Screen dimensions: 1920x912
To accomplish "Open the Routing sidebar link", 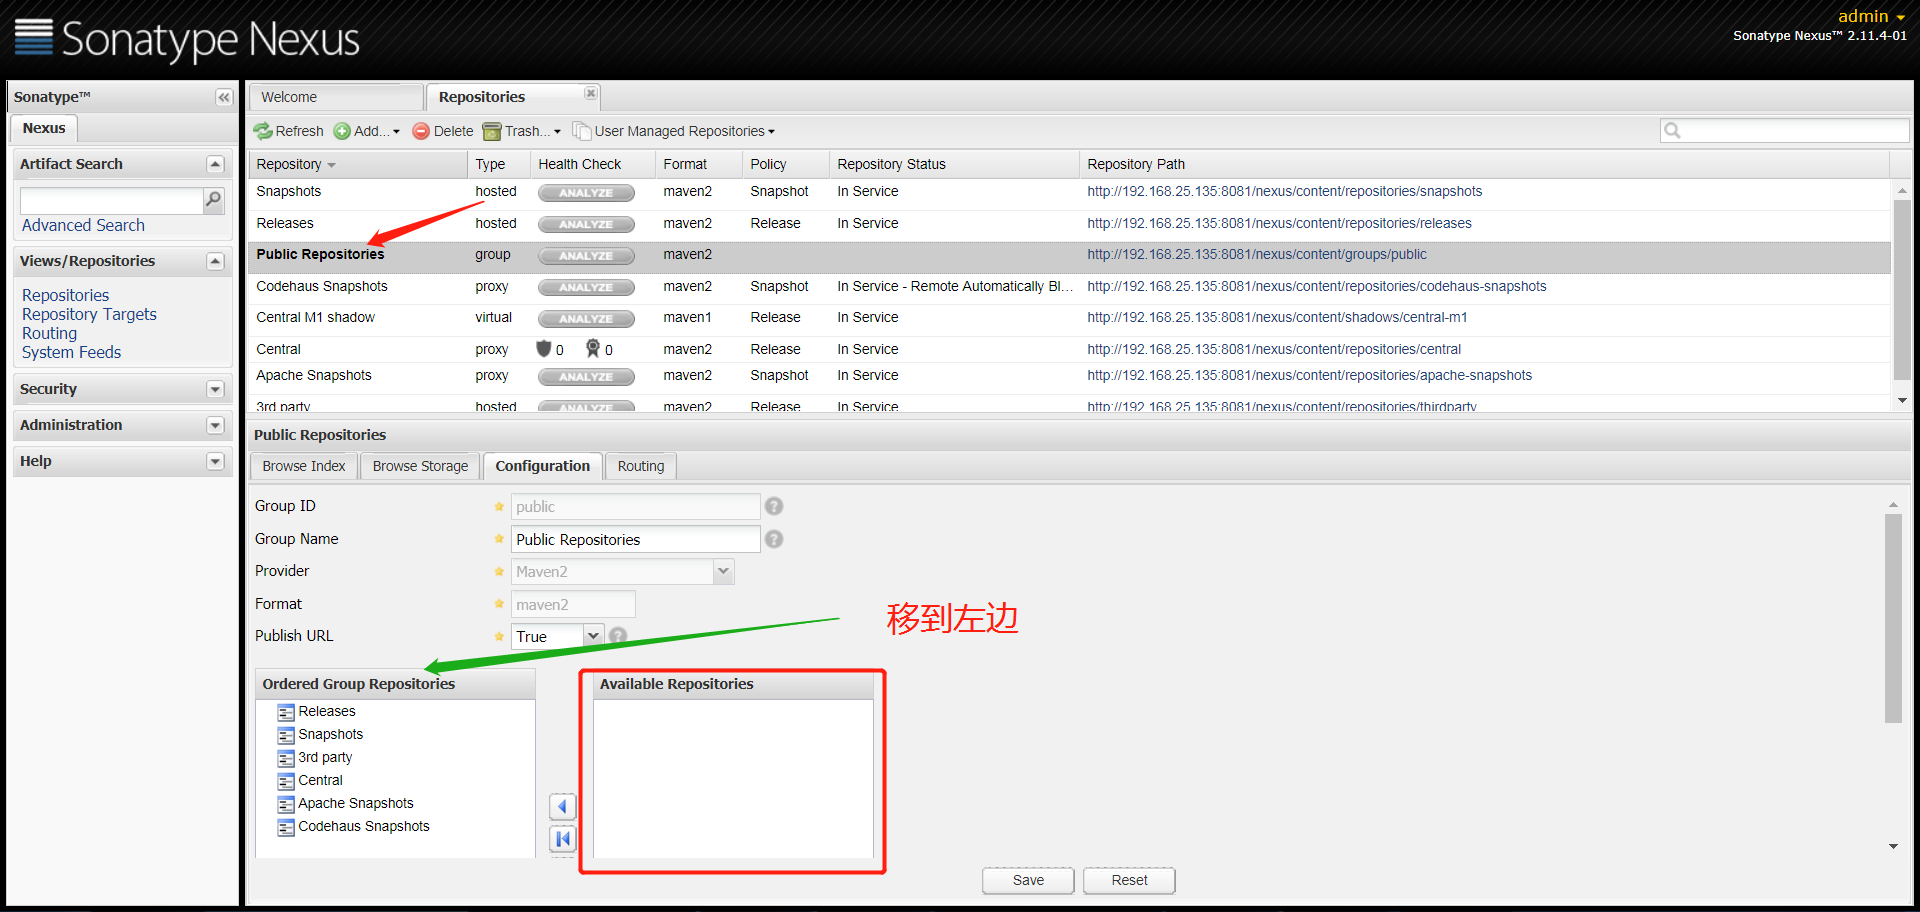I will pos(49,333).
